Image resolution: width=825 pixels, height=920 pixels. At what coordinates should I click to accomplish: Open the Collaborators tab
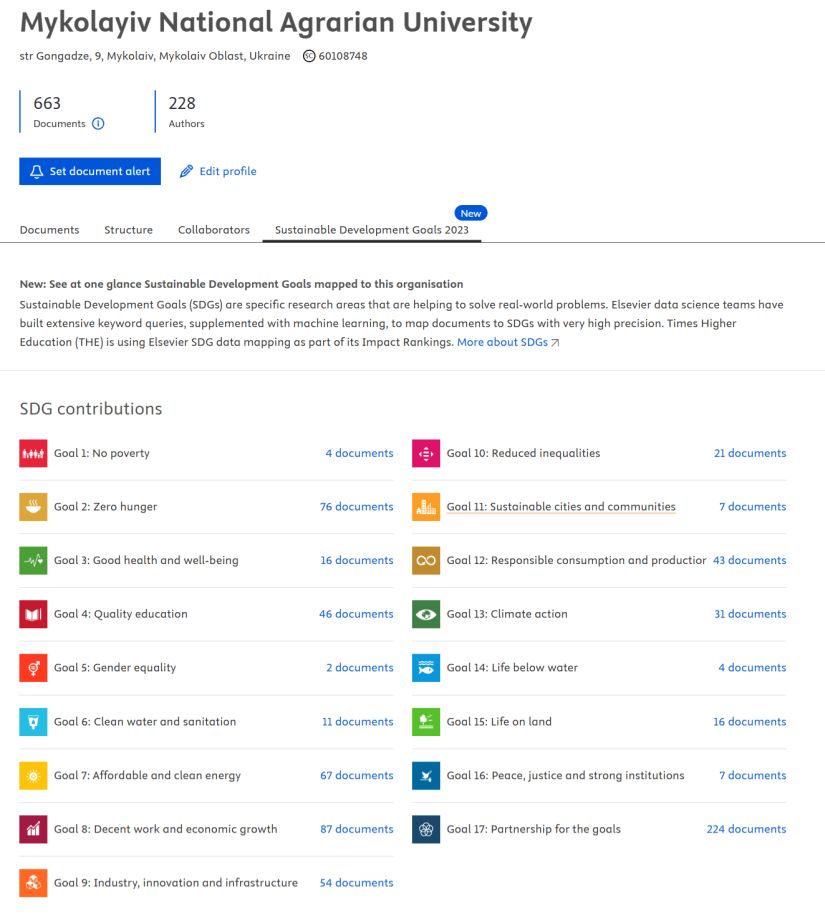(x=214, y=230)
